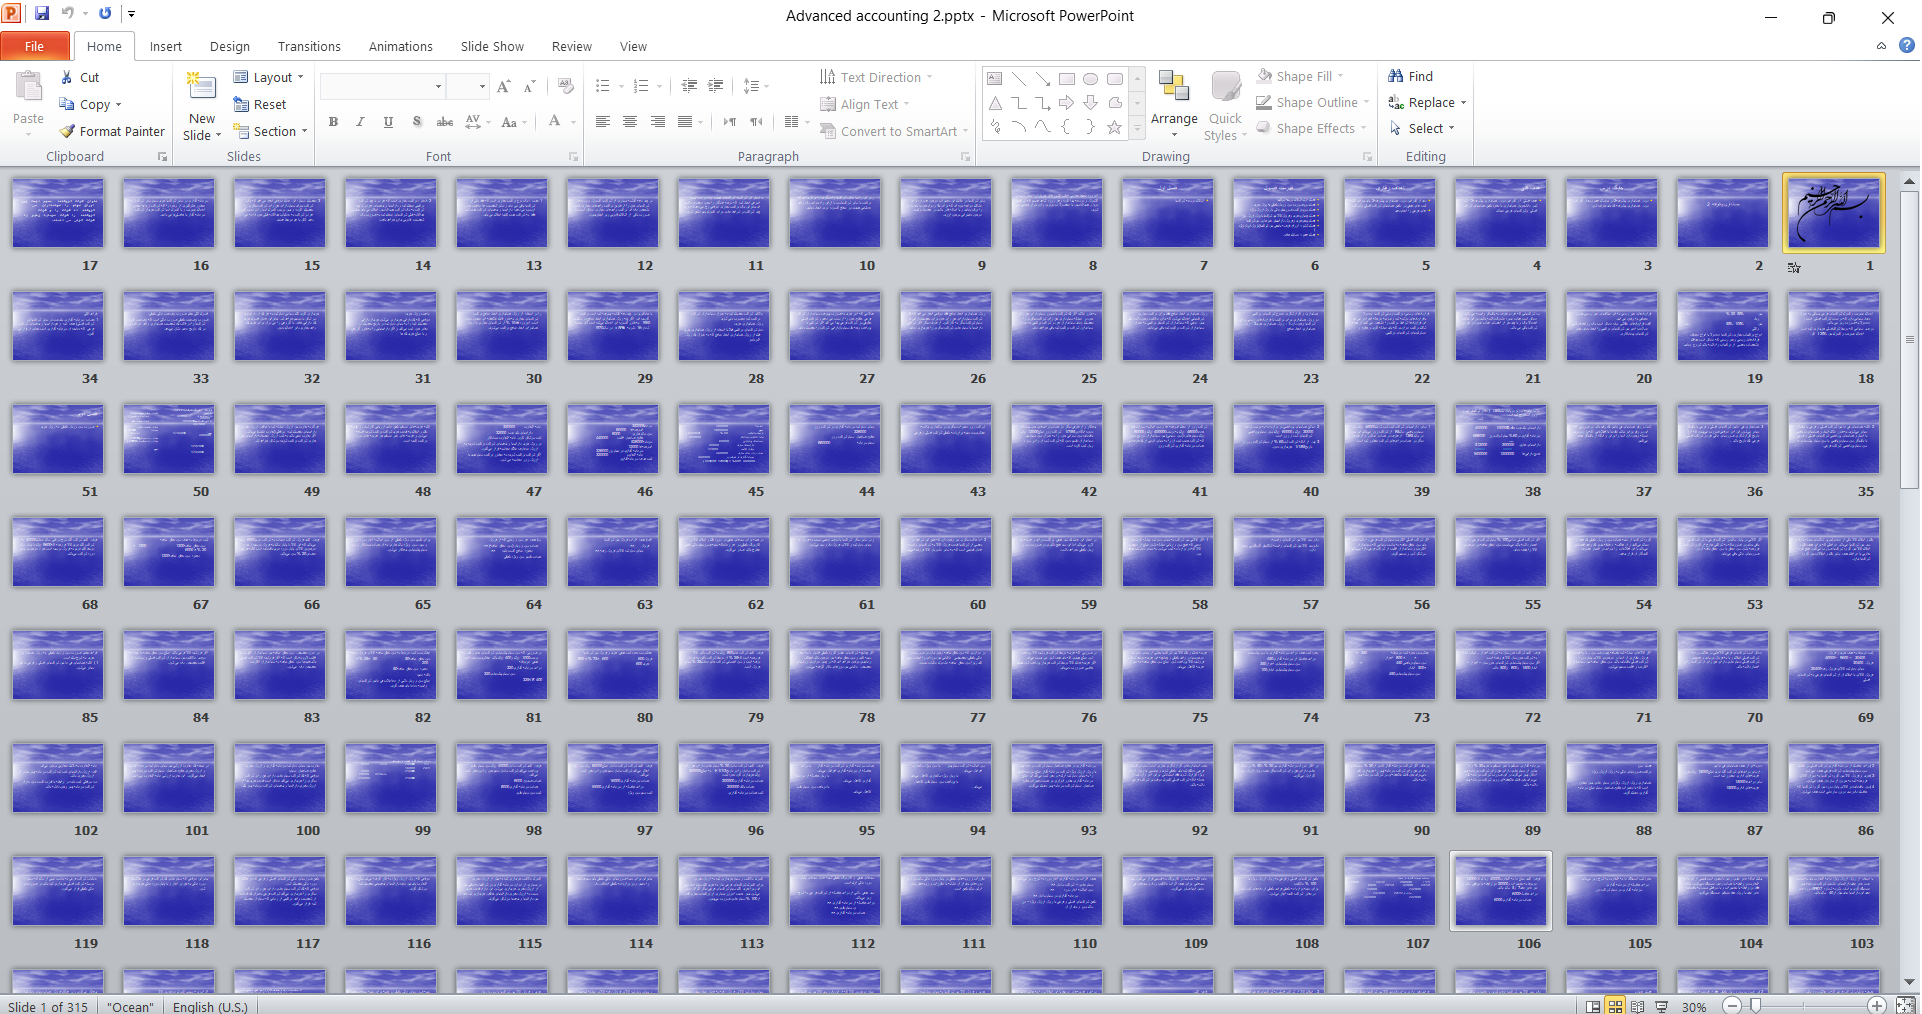Switch to the Design tab
Viewport: 1922px width, 1014px height.
click(230, 46)
